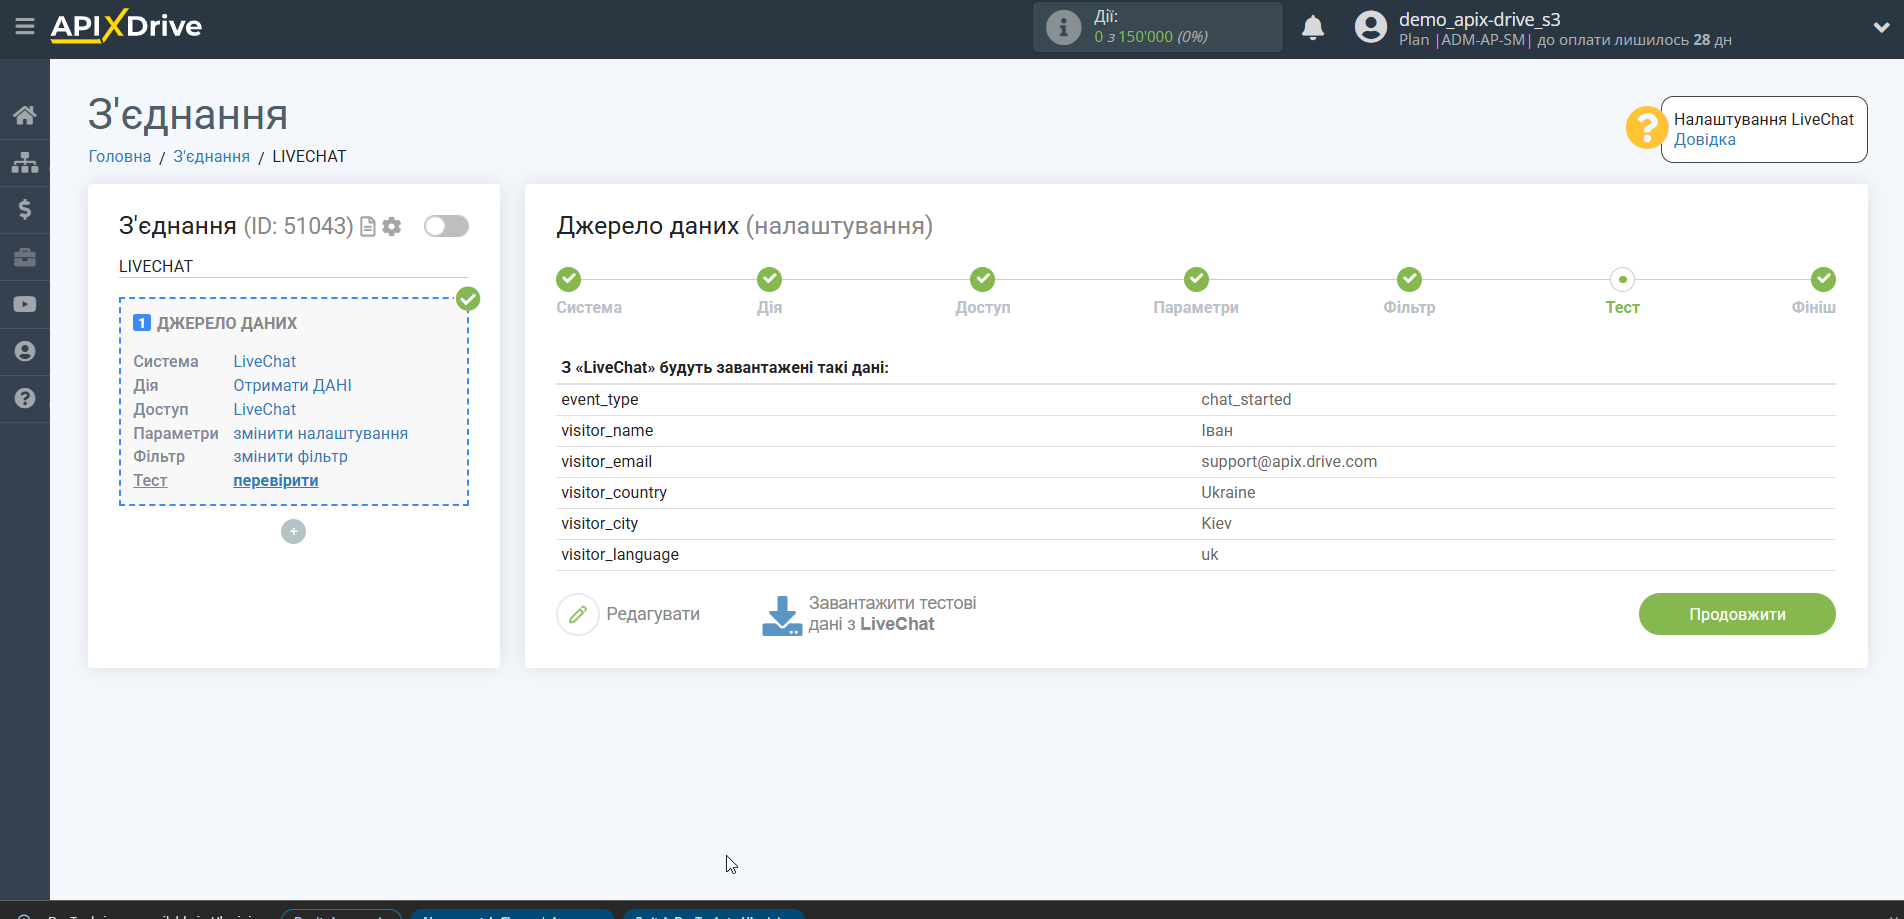The width and height of the screenshot is (1904, 919).
Task: Click the actions info icon
Action: click(x=1063, y=27)
